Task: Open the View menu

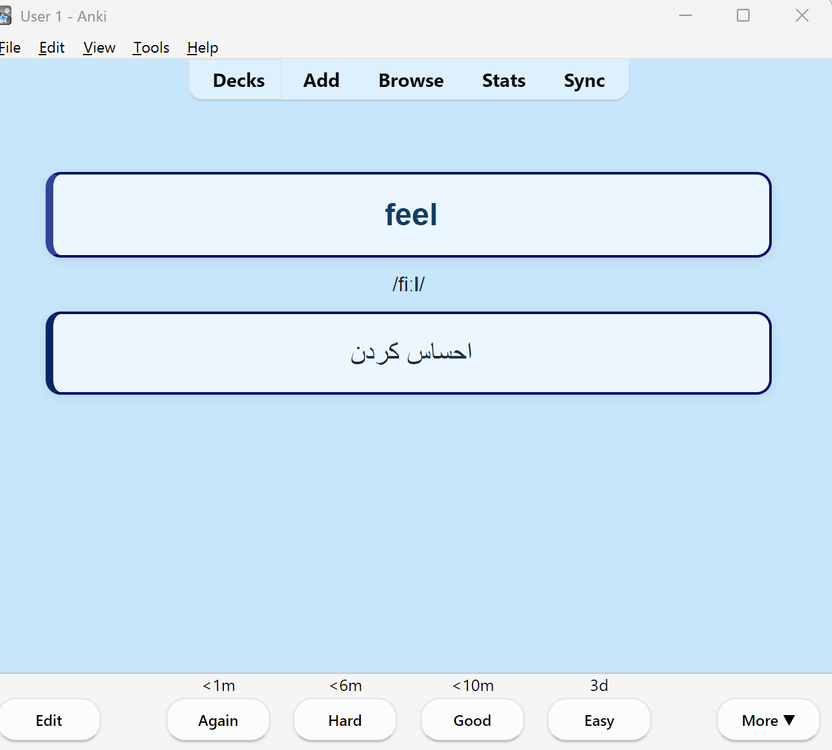Action: [x=99, y=48]
